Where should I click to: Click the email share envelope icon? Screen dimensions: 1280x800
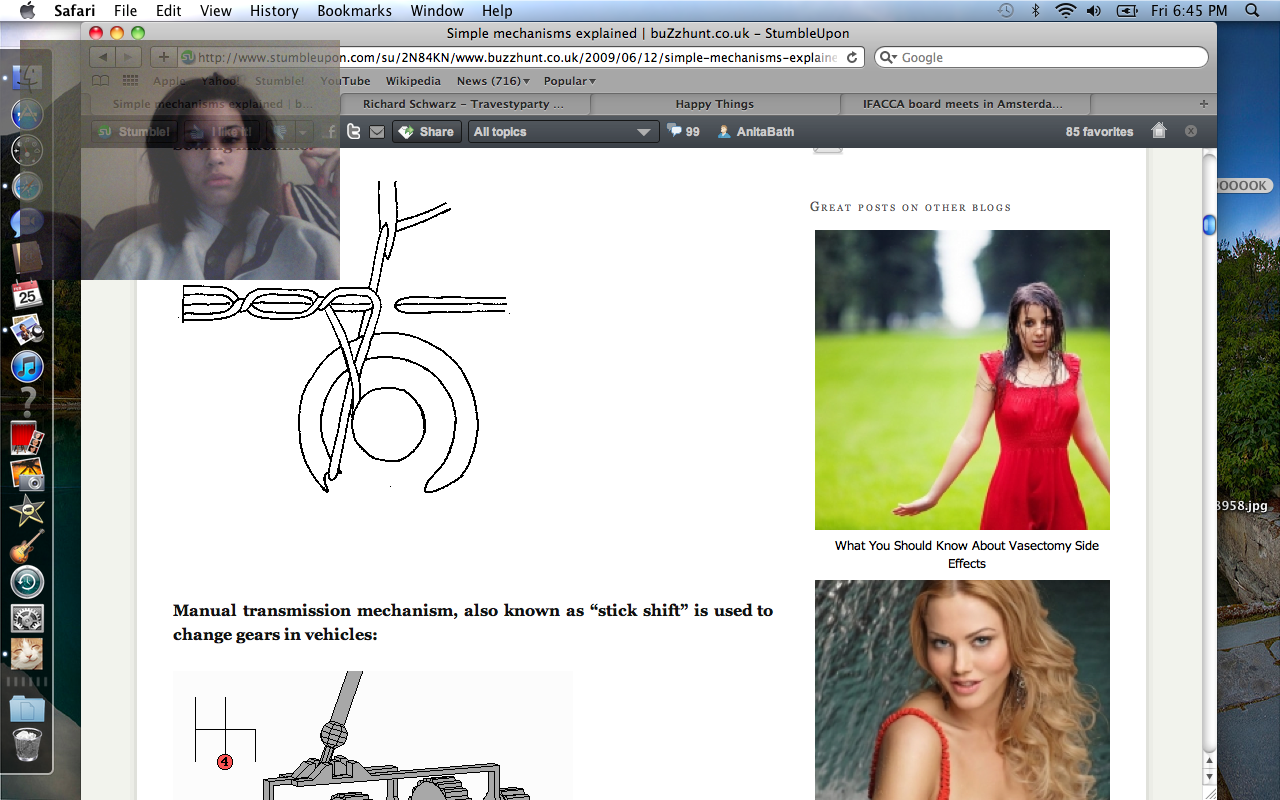[x=377, y=132]
